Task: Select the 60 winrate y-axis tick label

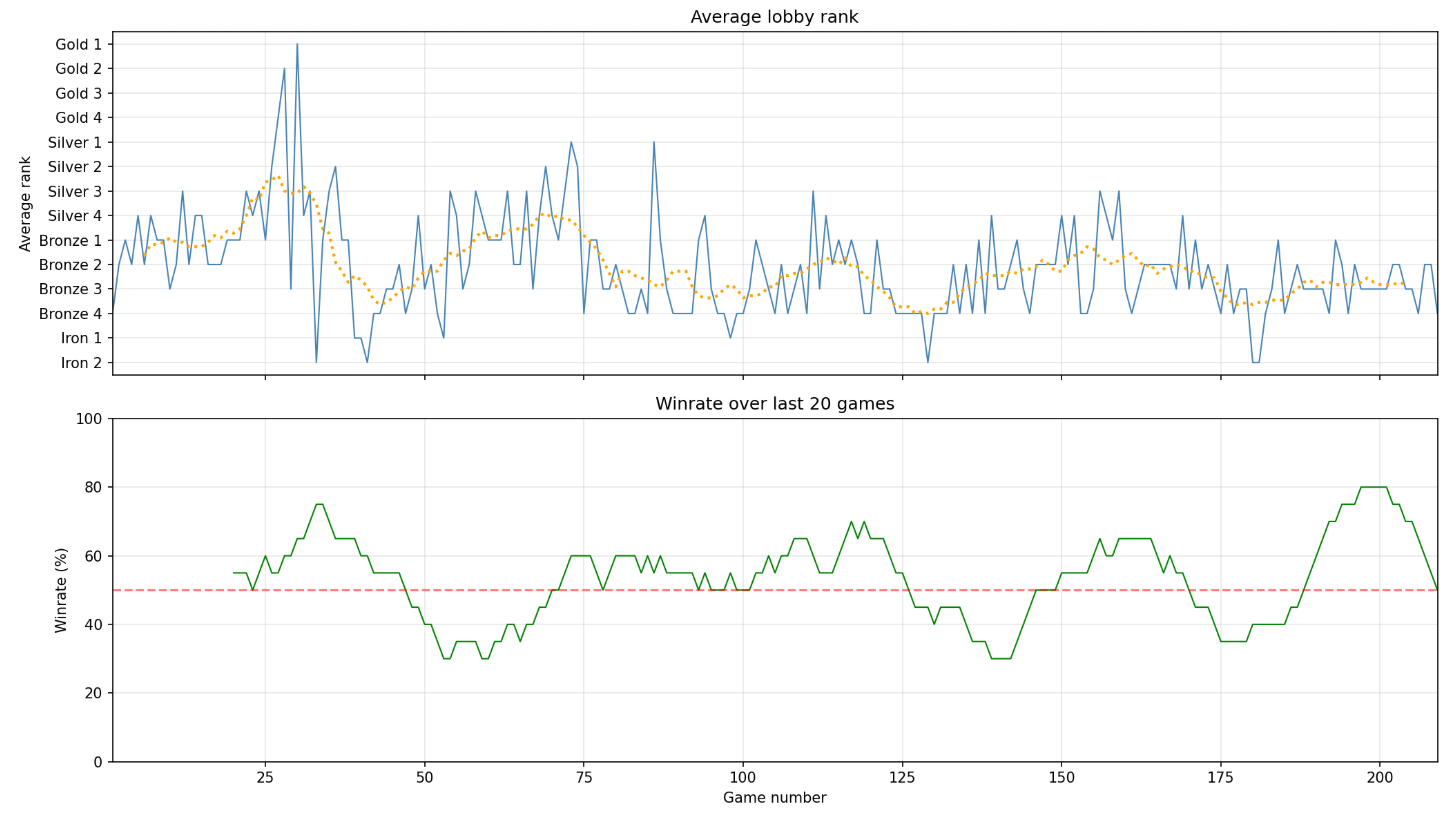Action: (x=93, y=556)
